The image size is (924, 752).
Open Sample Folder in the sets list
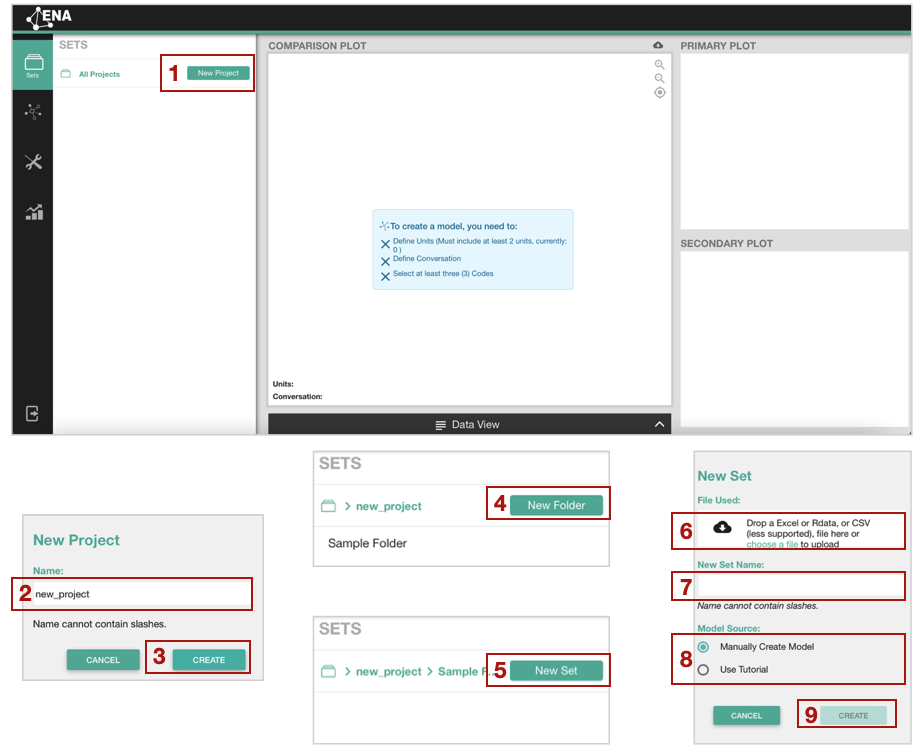(367, 544)
